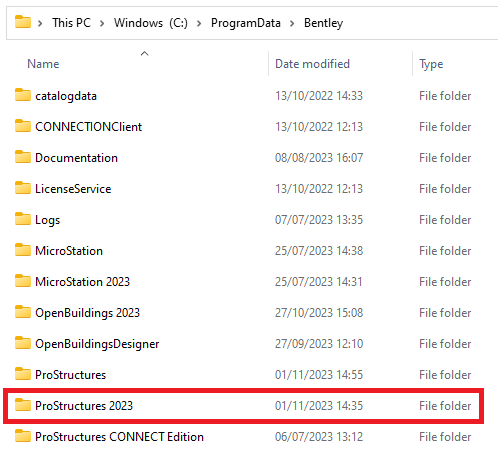Click date 06/07/2023 13:12
The height and width of the screenshot is (455, 498).
319,437
